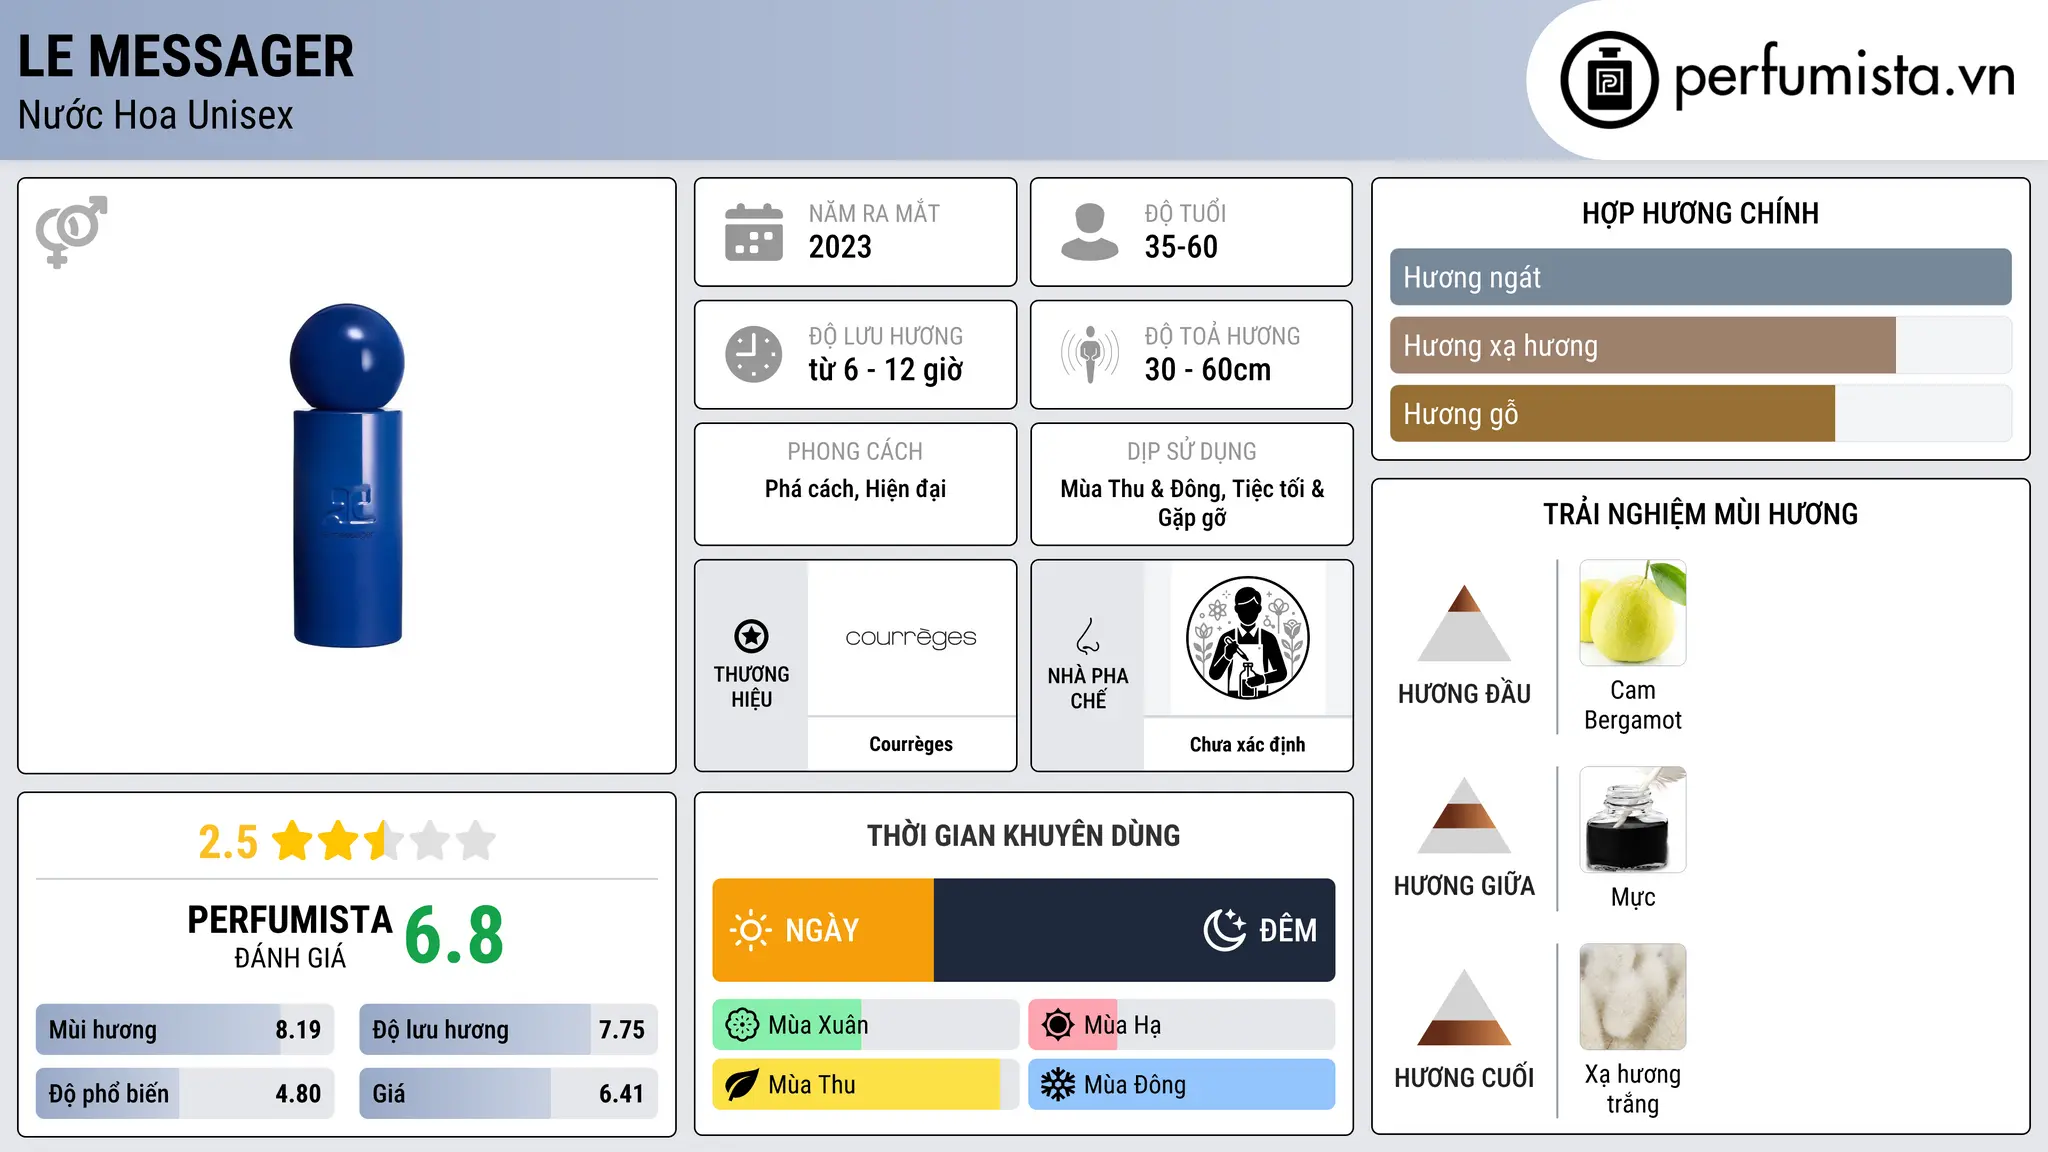Screen dimensions: 2048x1152
Task: Click the base-note pyramid icon above Hương cuối
Action: 1464,1007
